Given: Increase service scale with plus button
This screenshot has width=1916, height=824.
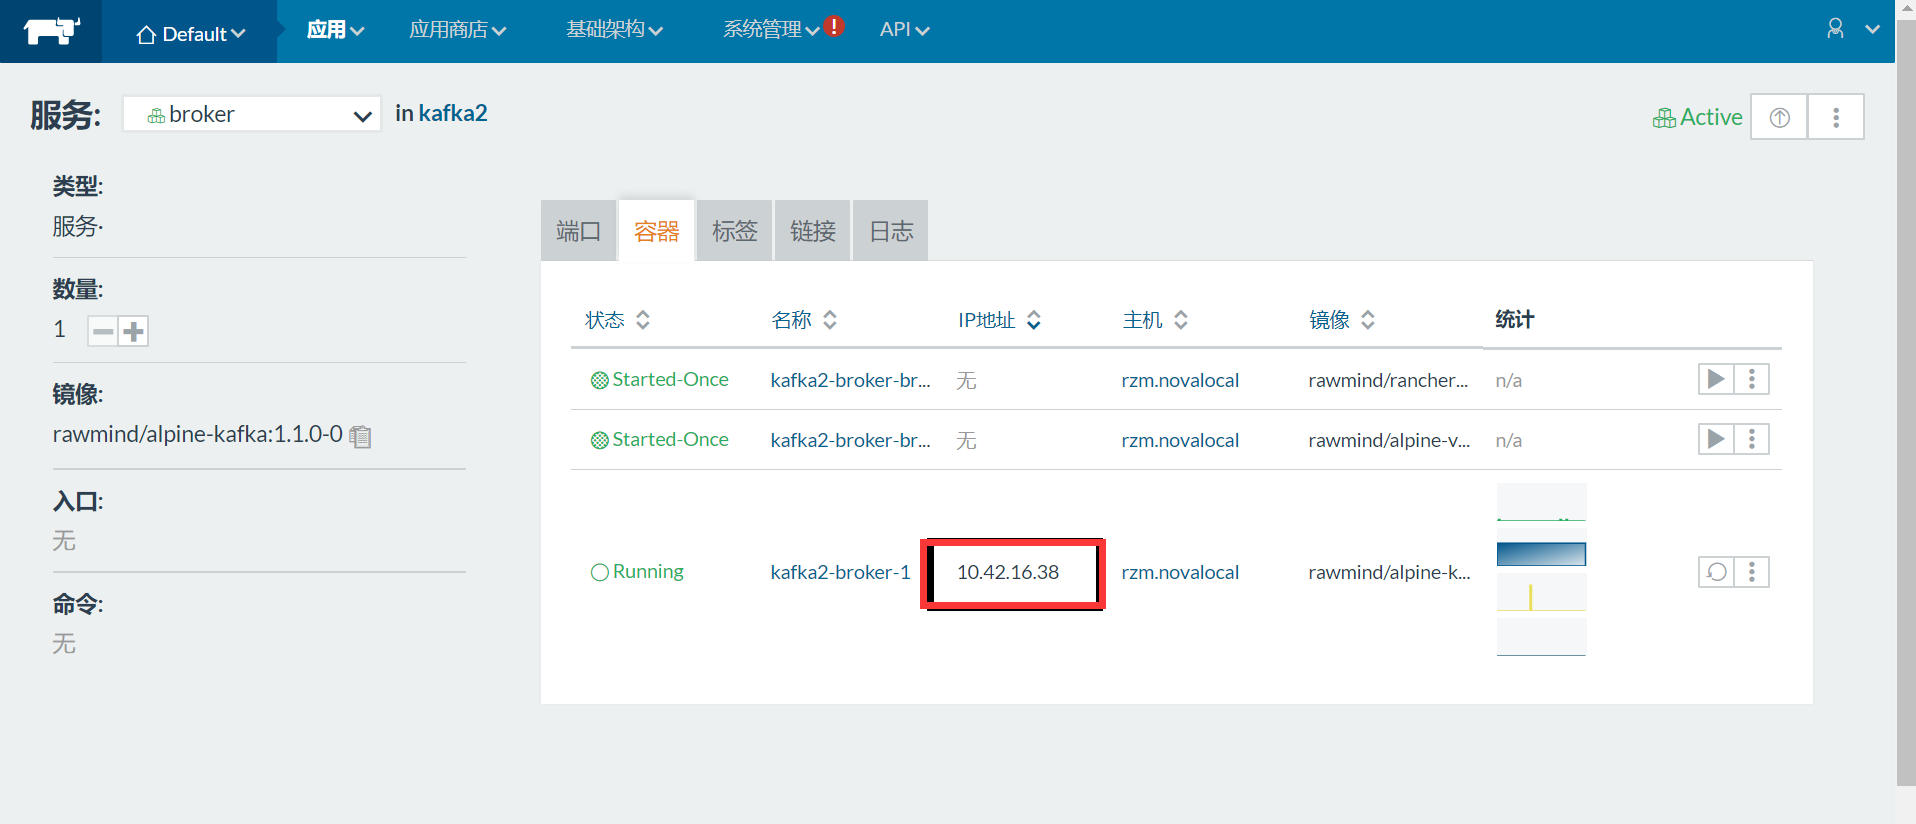Looking at the screenshot, I should tap(133, 331).
